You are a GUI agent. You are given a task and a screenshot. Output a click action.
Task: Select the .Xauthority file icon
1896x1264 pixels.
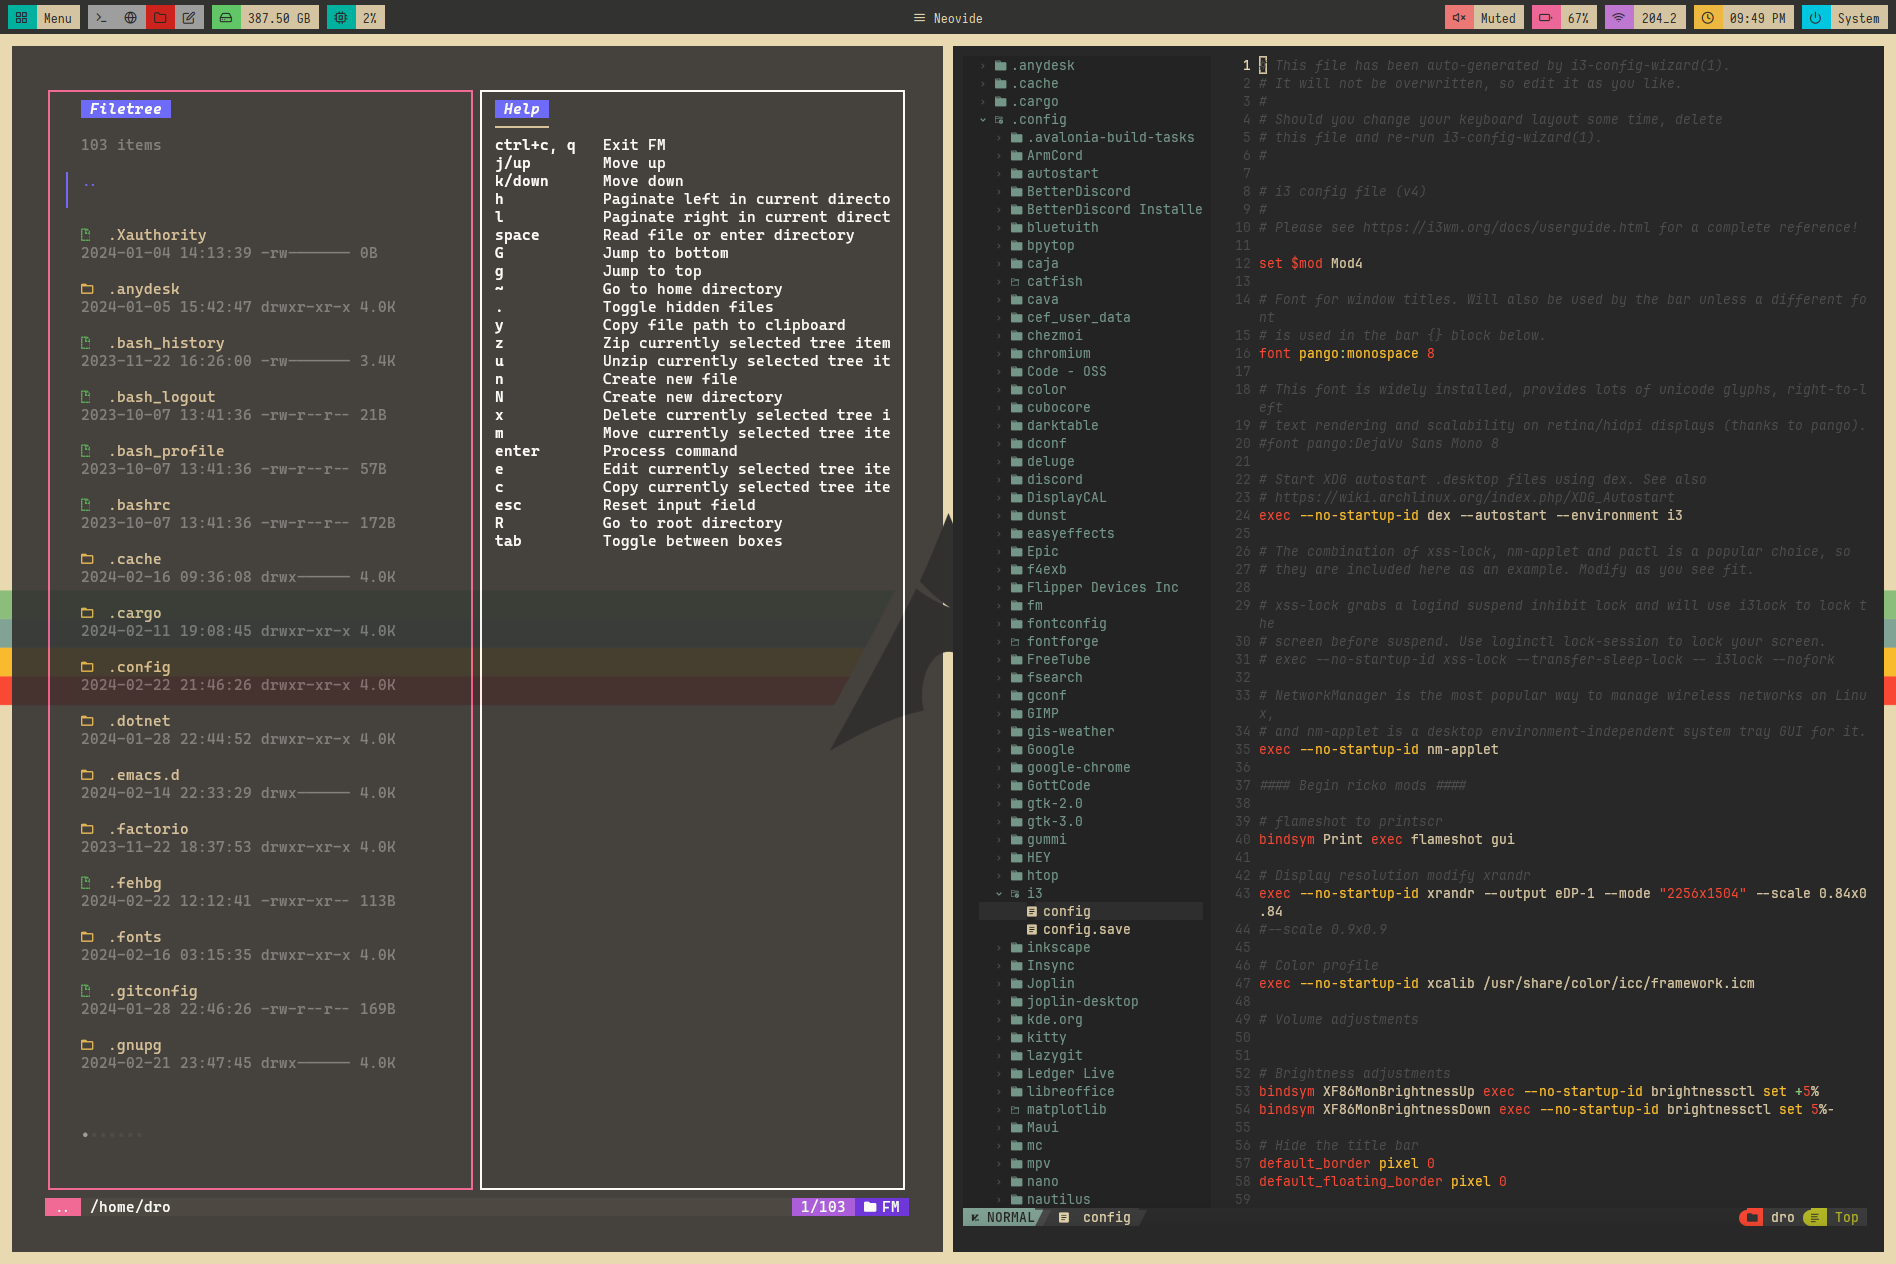click(x=86, y=235)
